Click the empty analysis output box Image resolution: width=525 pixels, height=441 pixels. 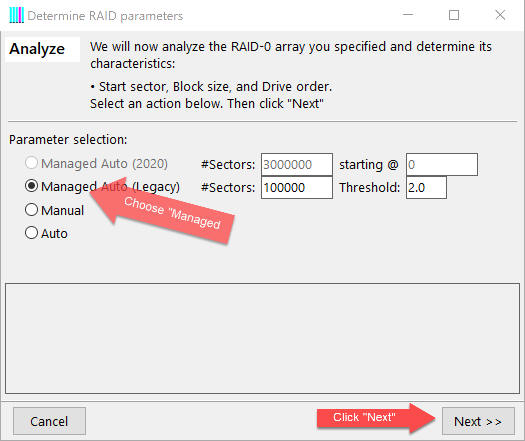tap(262, 339)
